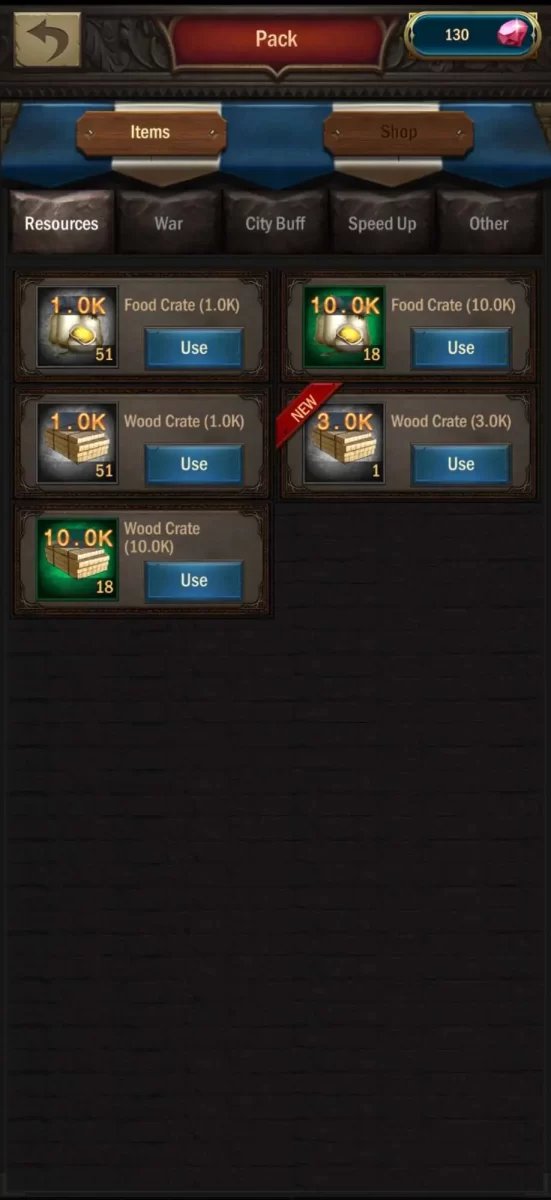Select the green Food Crate (10.0K) icon
This screenshot has width=551, height=1200.
(x=344, y=327)
